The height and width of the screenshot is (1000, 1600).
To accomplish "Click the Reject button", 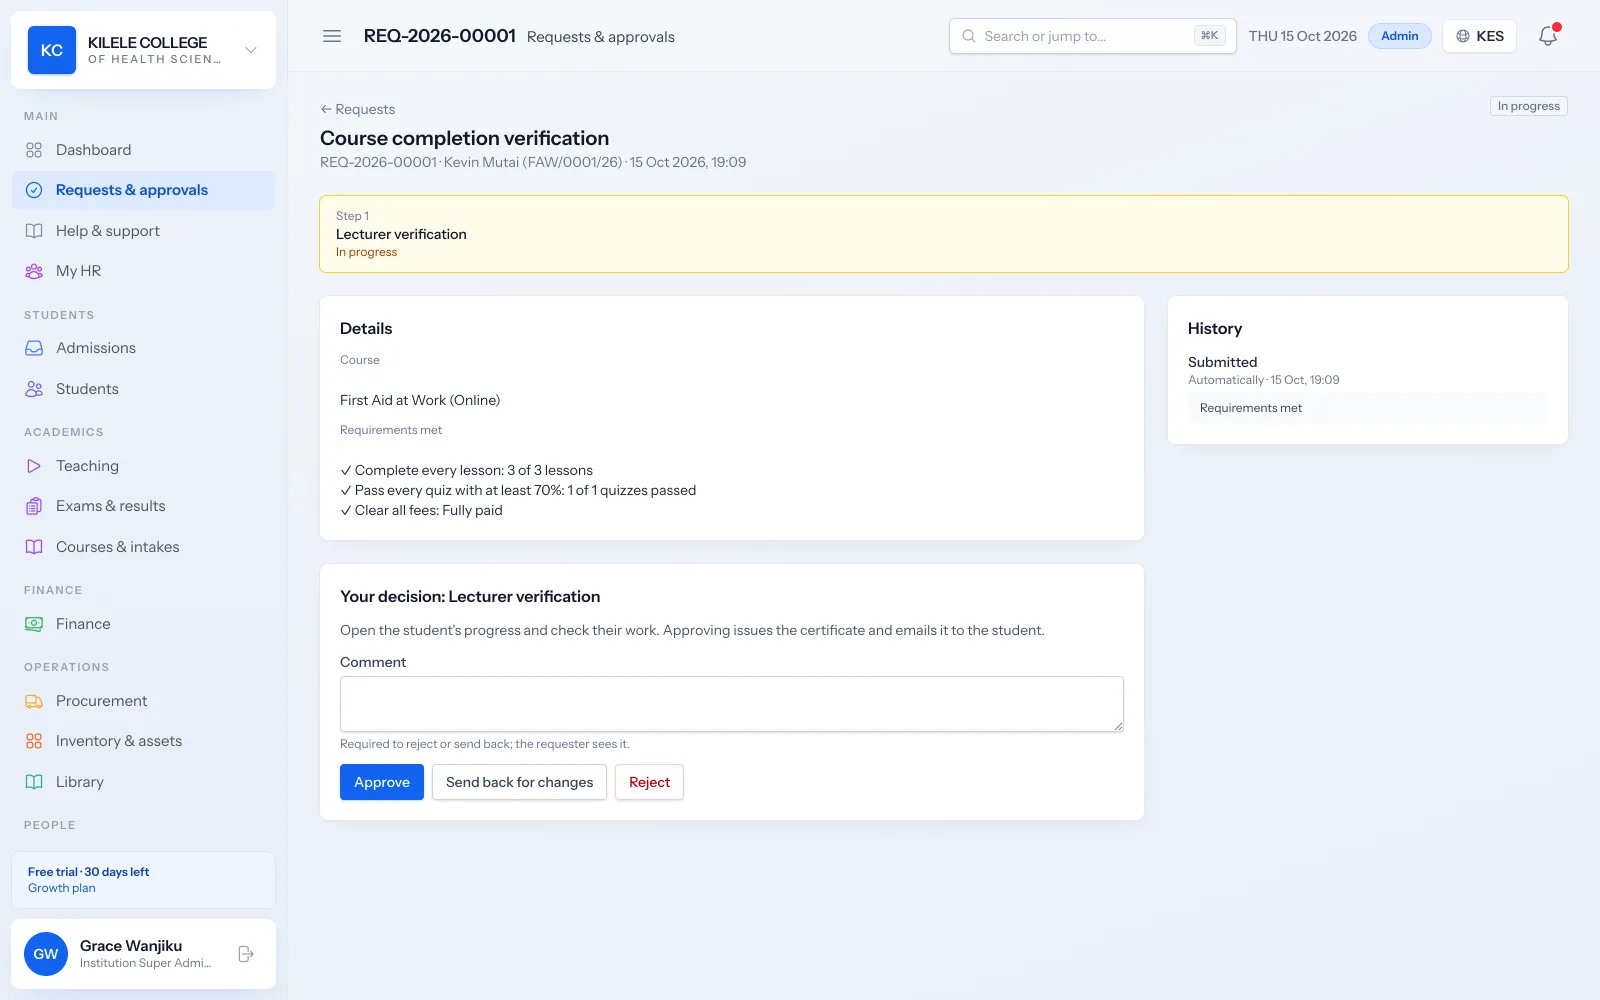I will (649, 782).
